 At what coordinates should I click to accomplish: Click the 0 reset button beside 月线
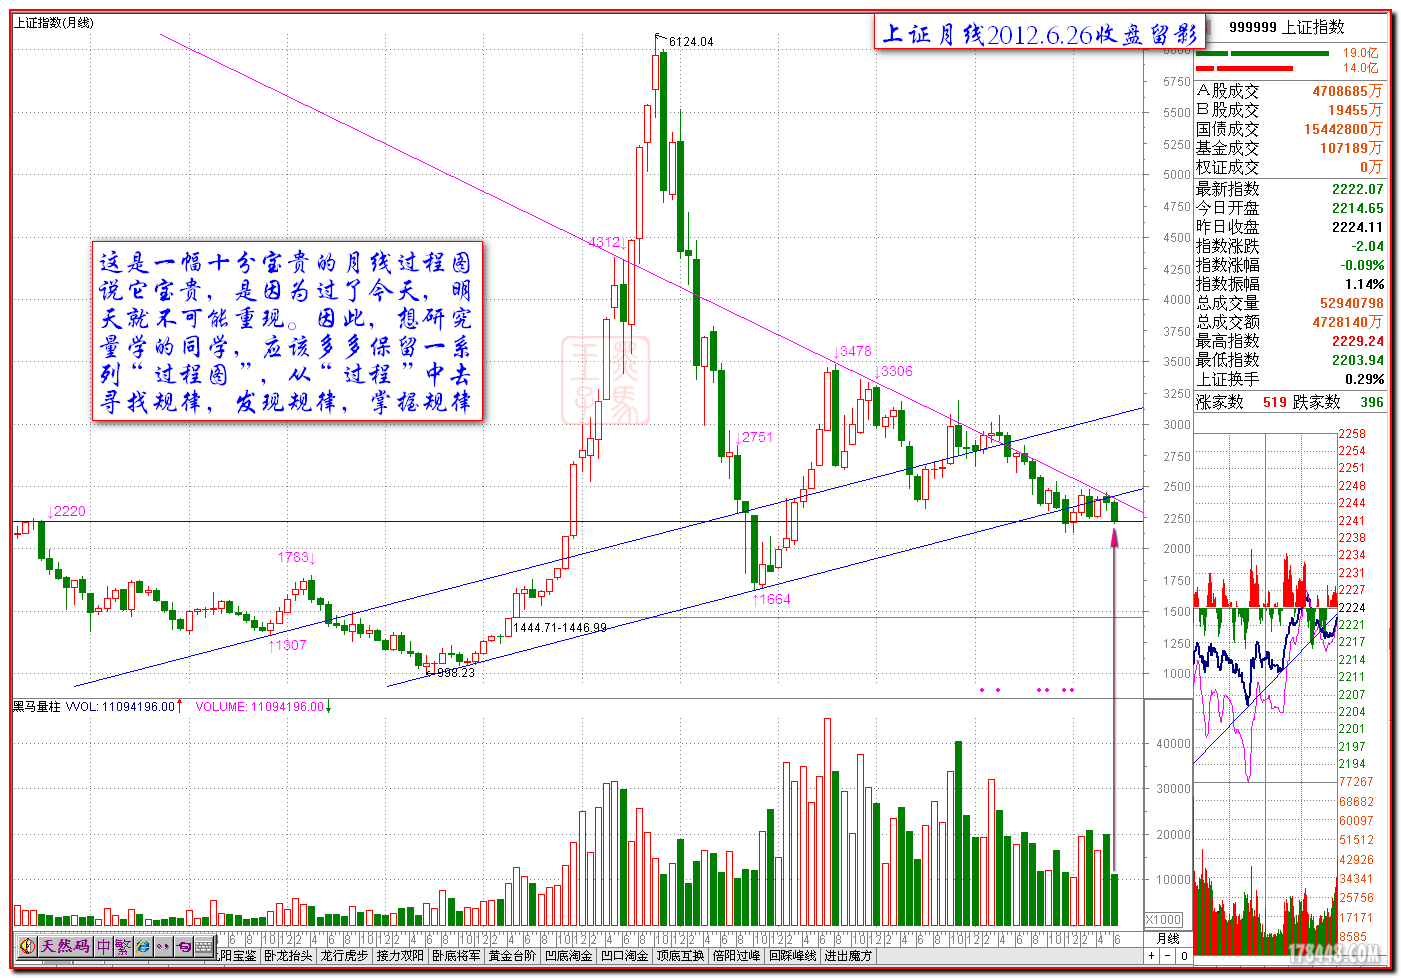tap(1183, 956)
